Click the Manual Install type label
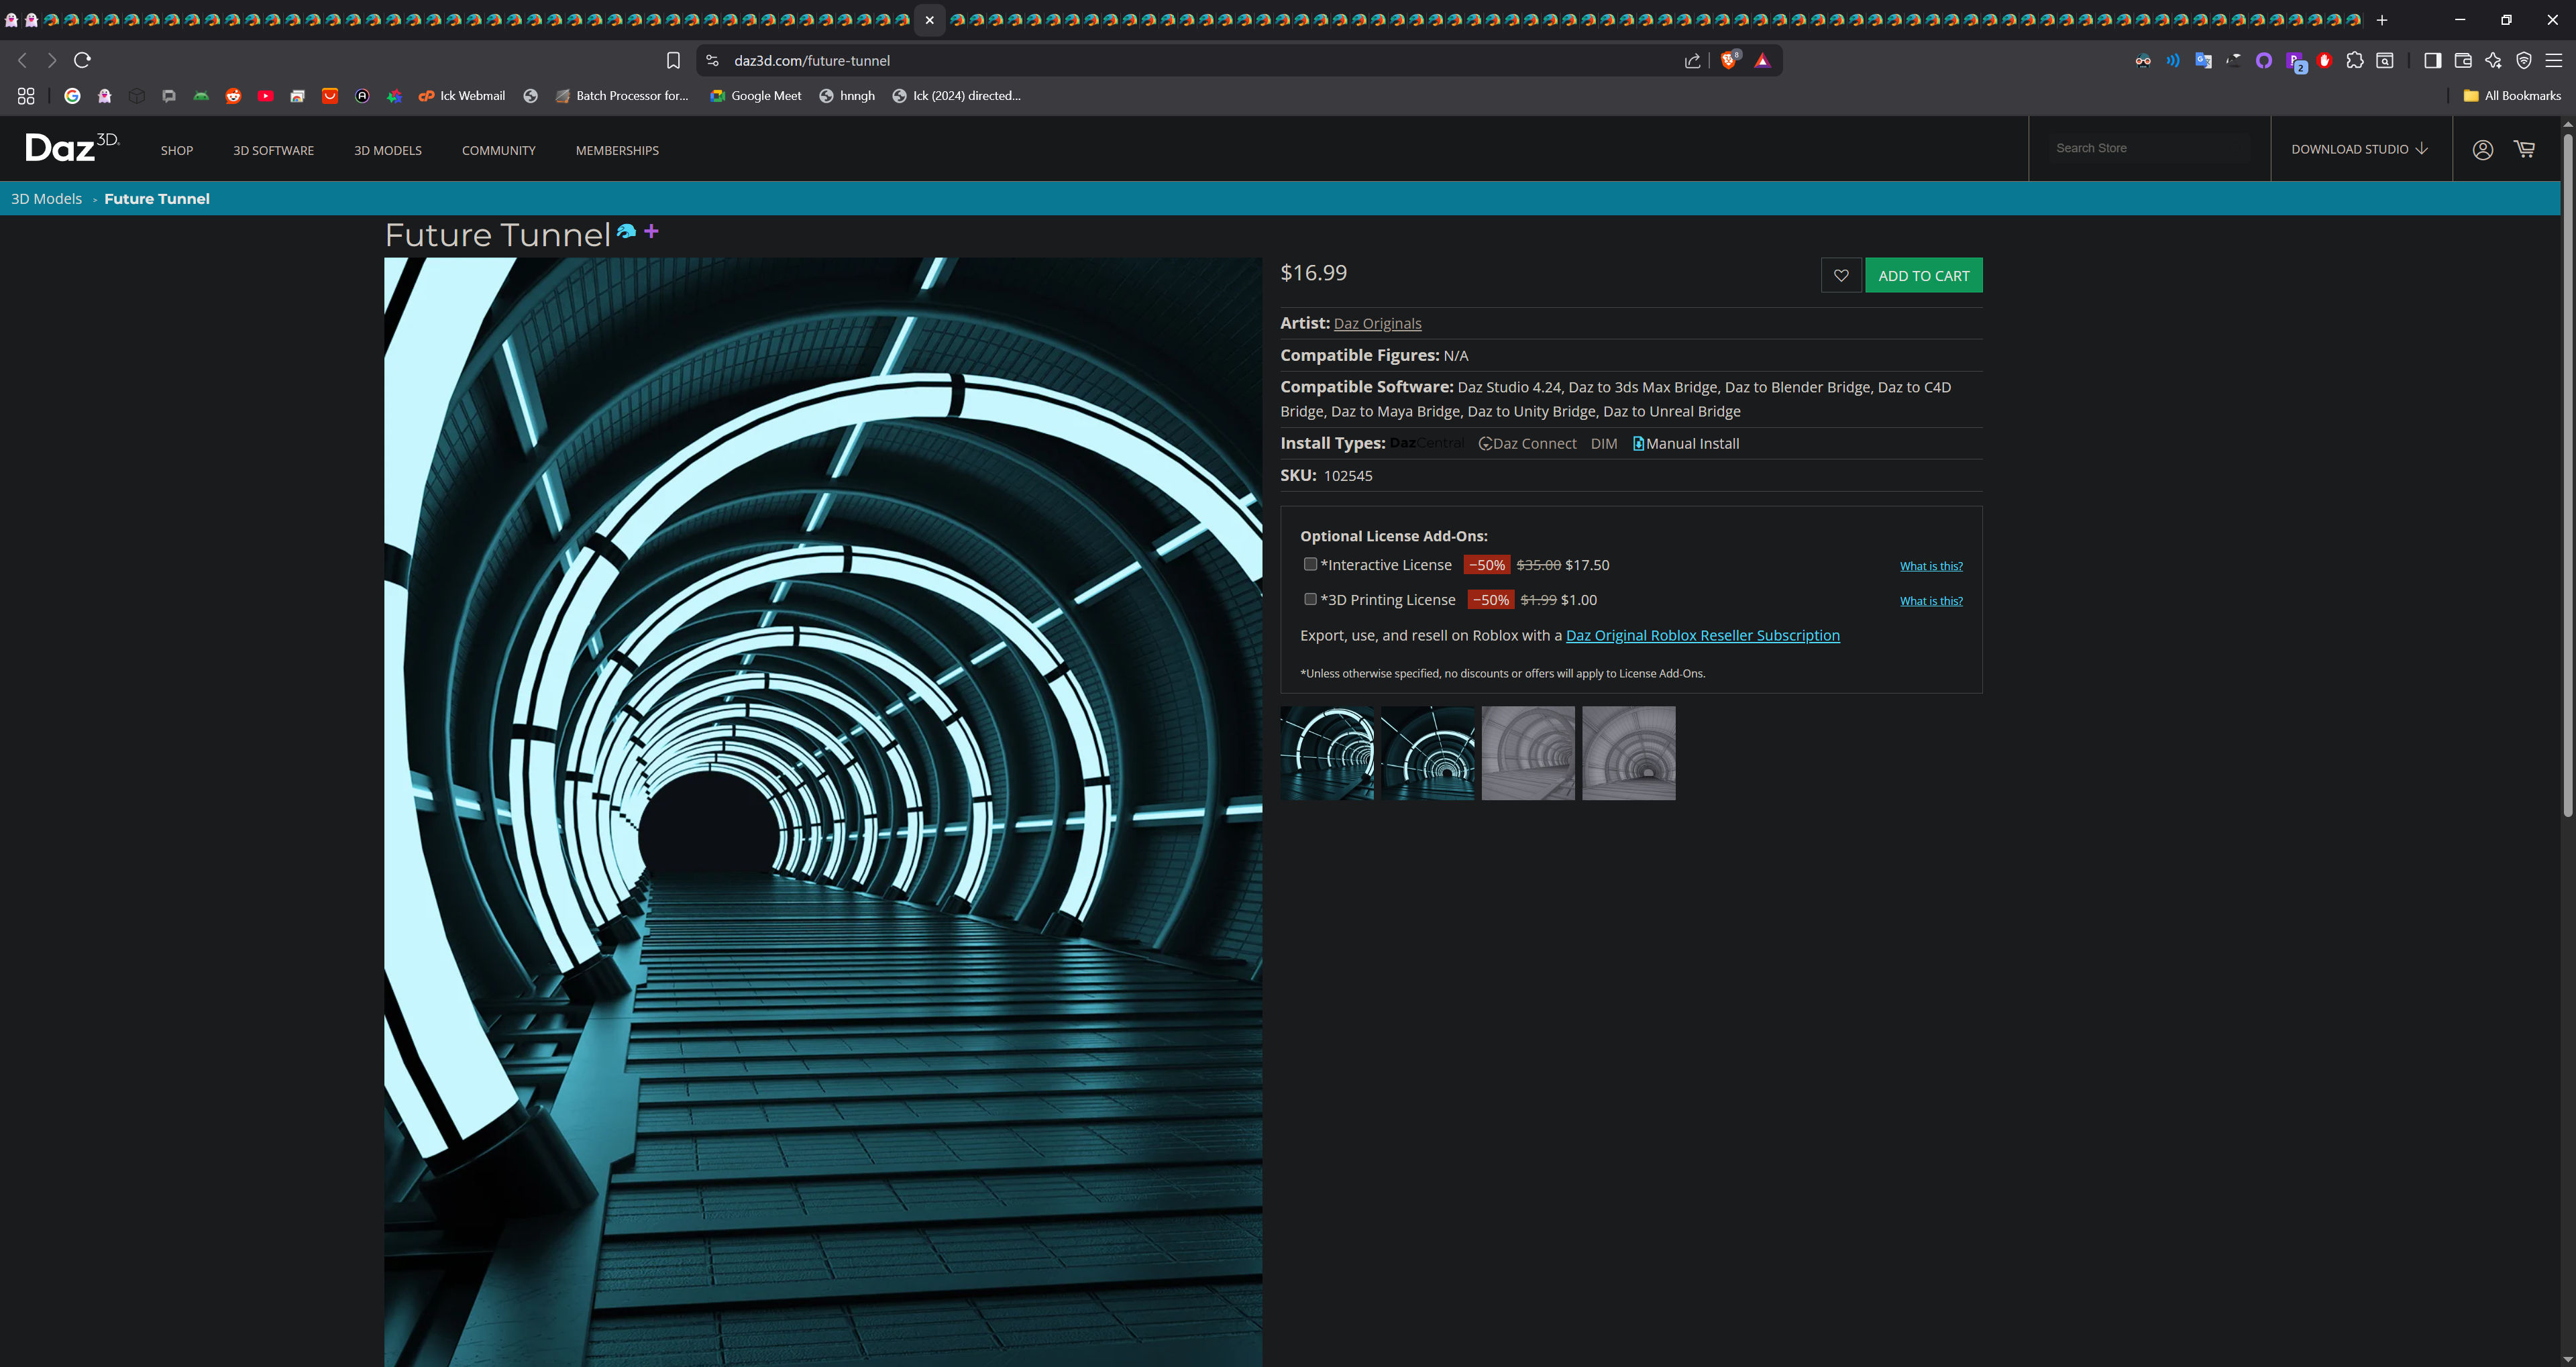 coord(1686,443)
